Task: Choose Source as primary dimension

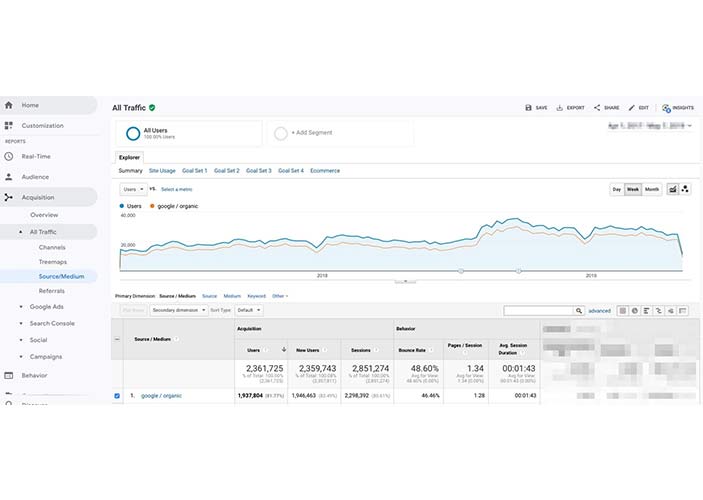Action: tap(209, 296)
